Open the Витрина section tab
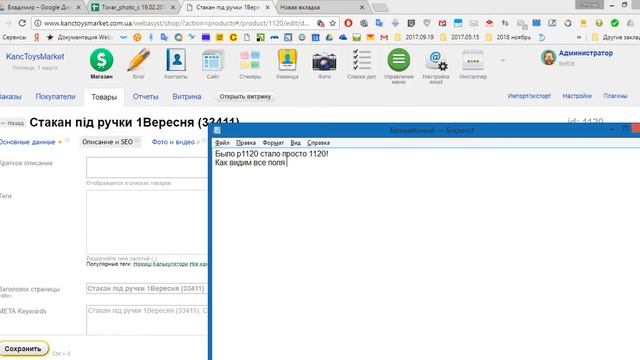 coord(187,96)
